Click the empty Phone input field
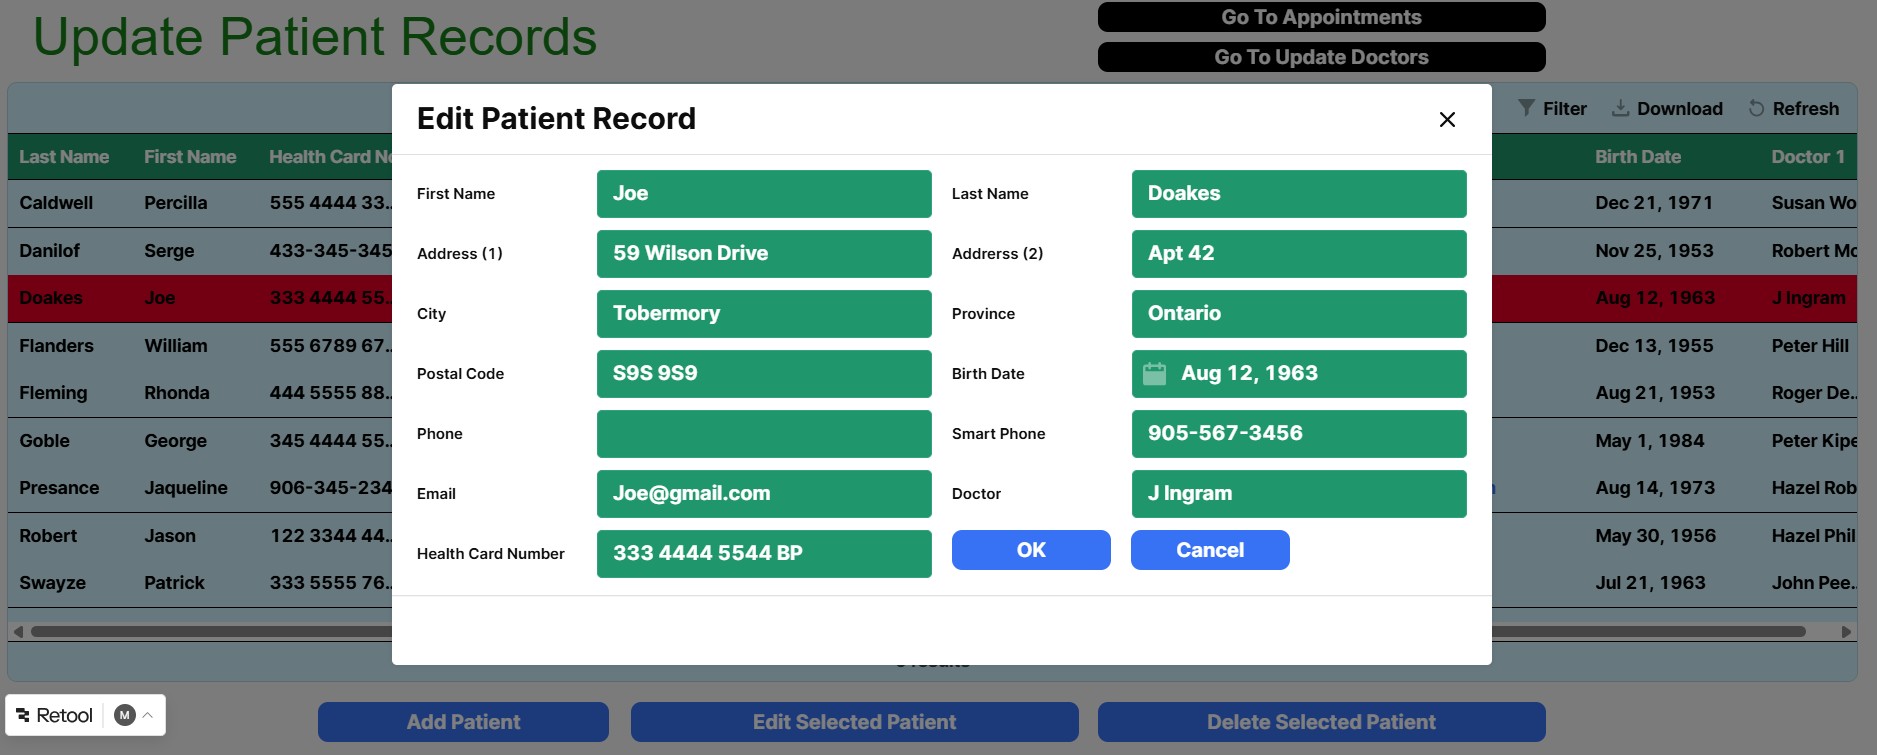1877x755 pixels. (763, 434)
